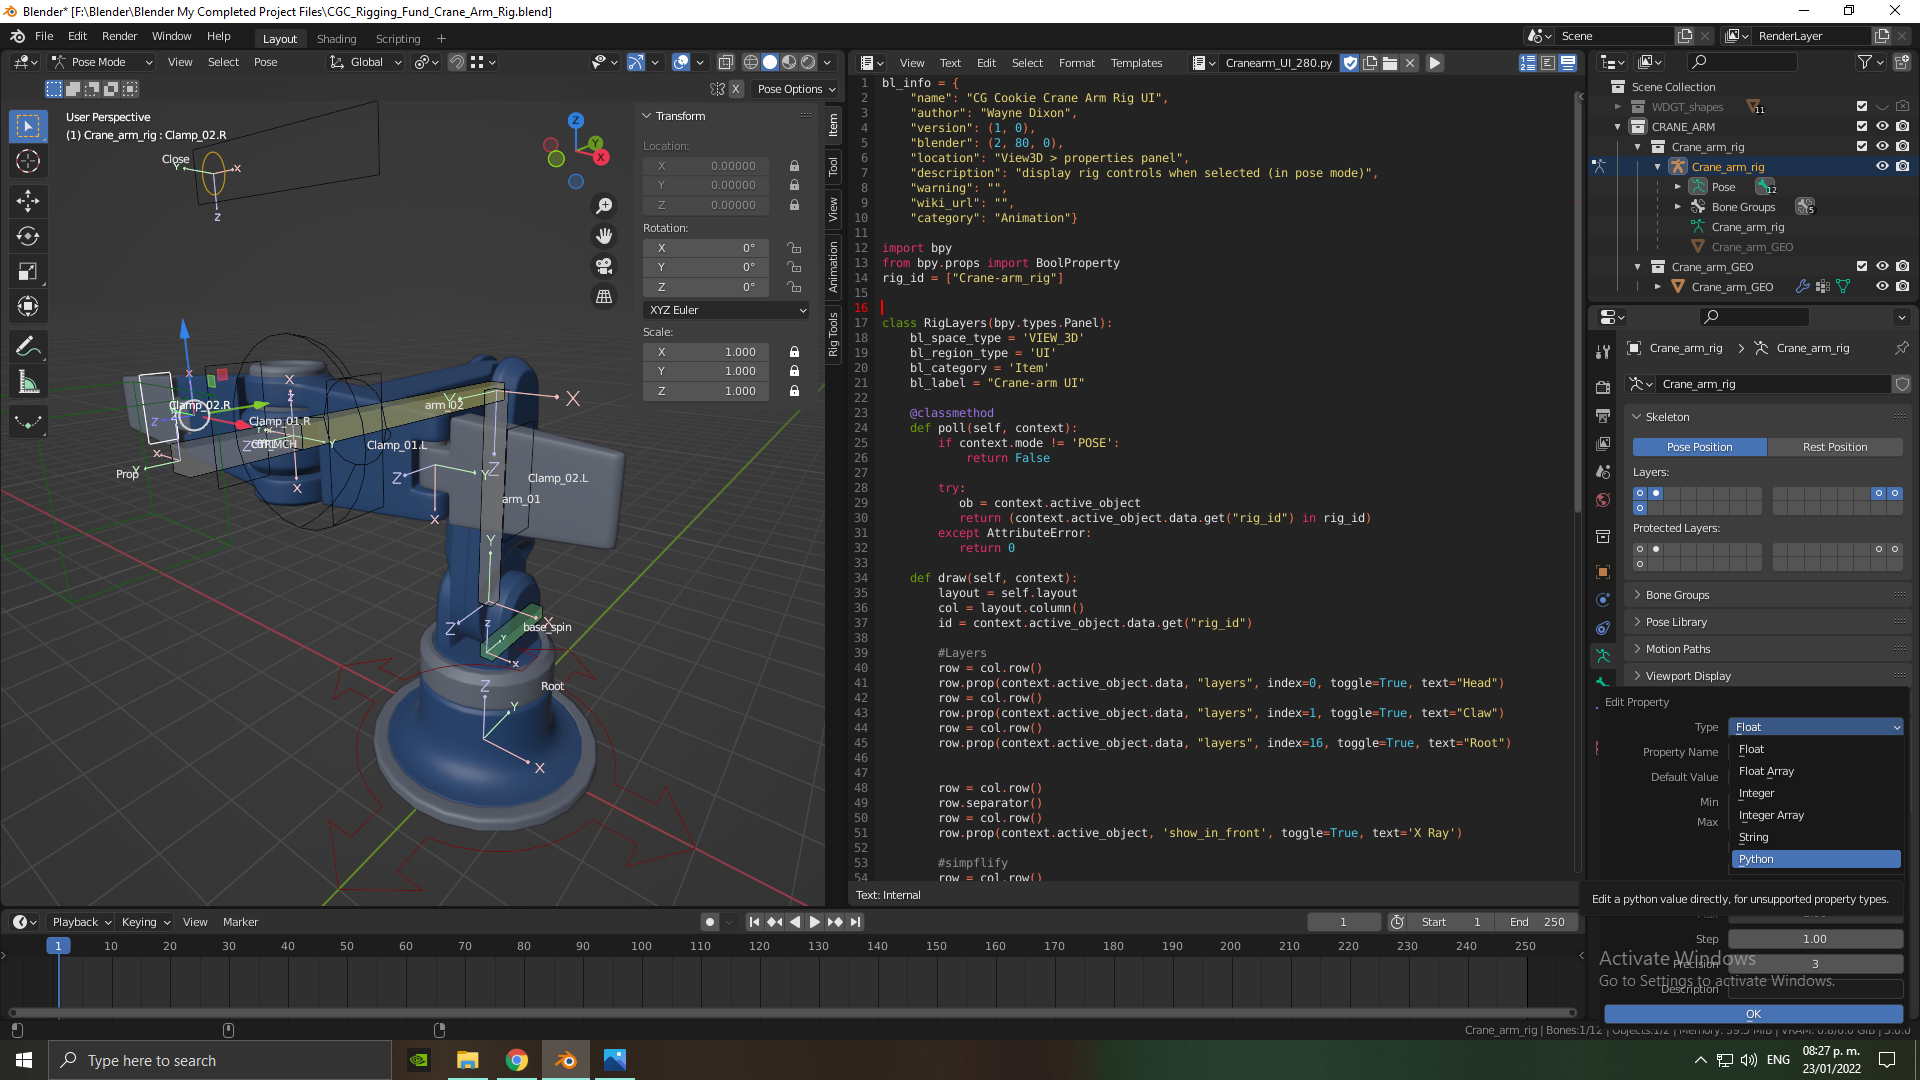Select the Move tool

coord(28,201)
